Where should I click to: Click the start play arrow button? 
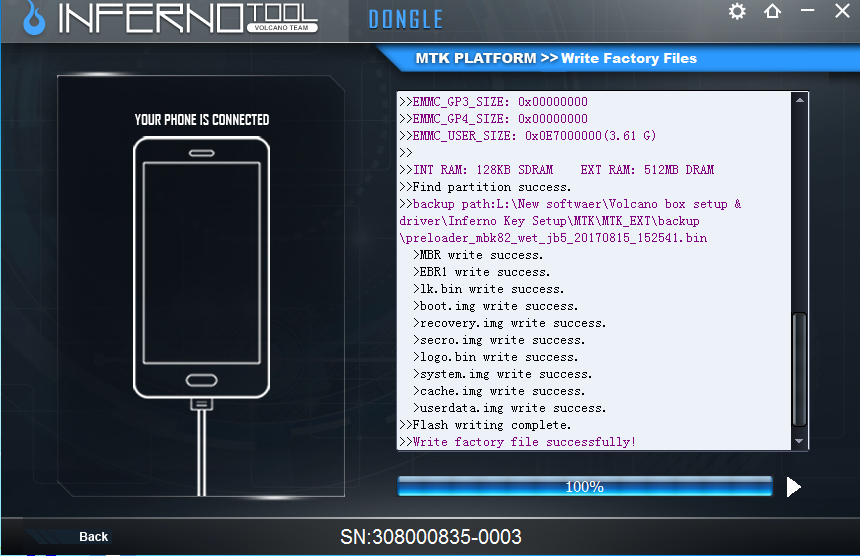[x=794, y=487]
